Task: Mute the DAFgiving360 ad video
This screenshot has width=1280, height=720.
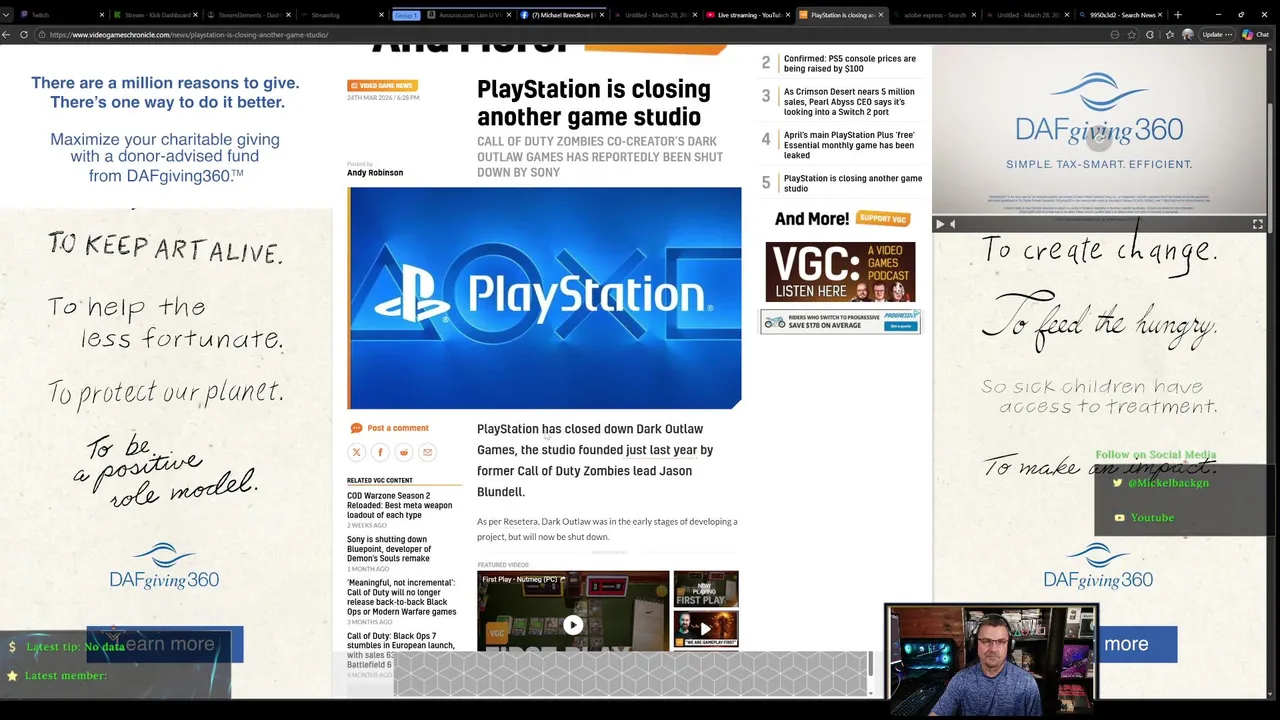Action: pos(952,224)
